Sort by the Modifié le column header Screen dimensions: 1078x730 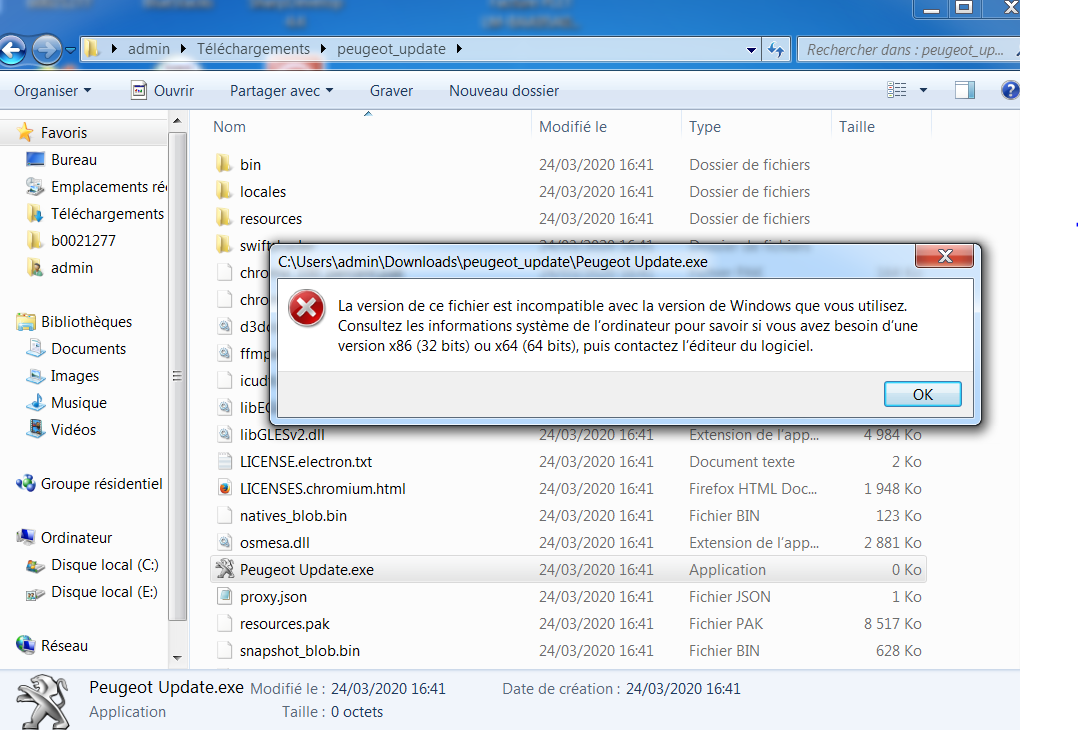pyautogui.click(x=573, y=126)
